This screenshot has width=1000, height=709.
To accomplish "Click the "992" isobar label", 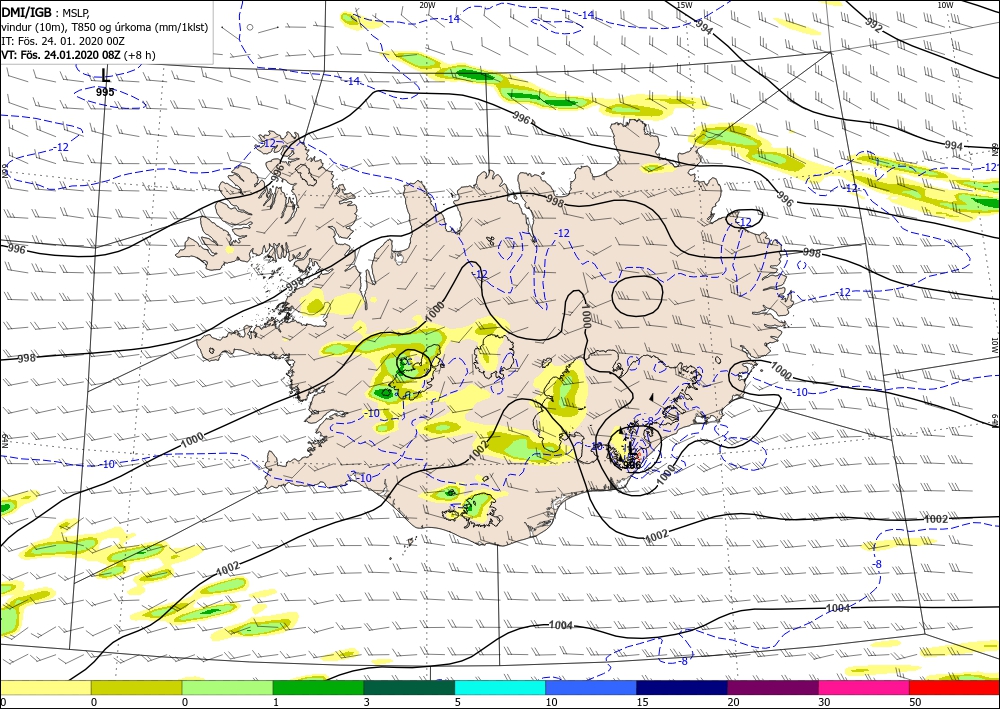I will [874, 25].
